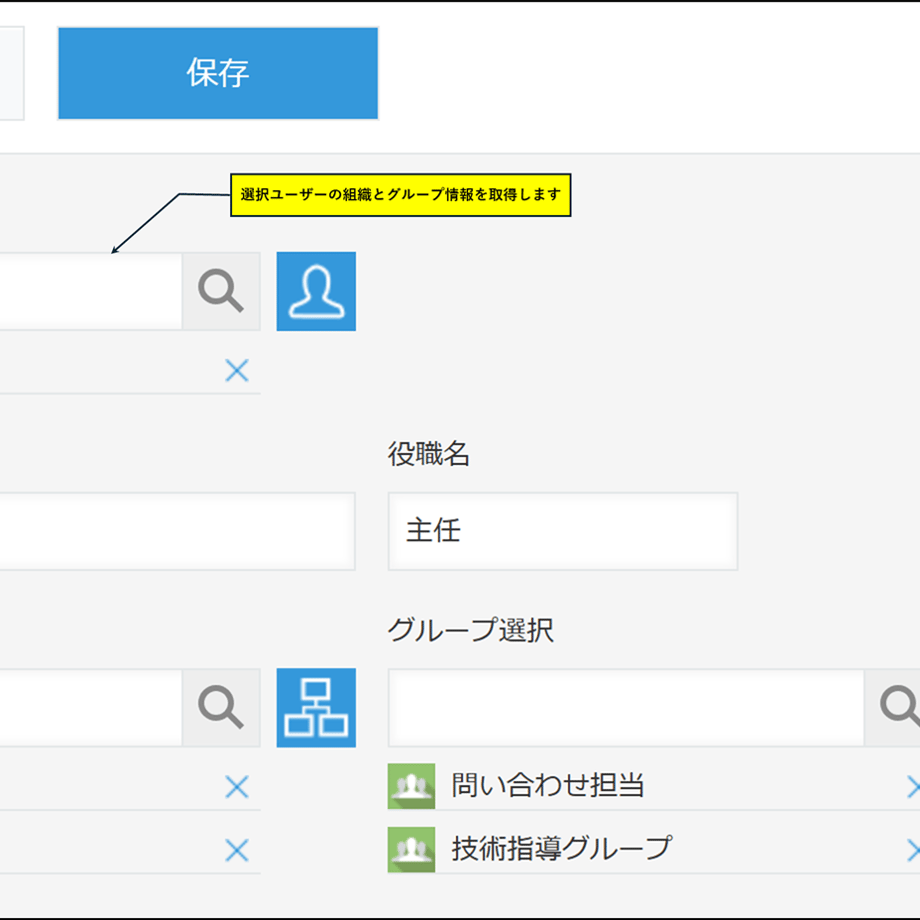Click 問い合わせ担当 group avatar icon
Image resolution: width=920 pixels, height=920 pixels.
coord(411,786)
